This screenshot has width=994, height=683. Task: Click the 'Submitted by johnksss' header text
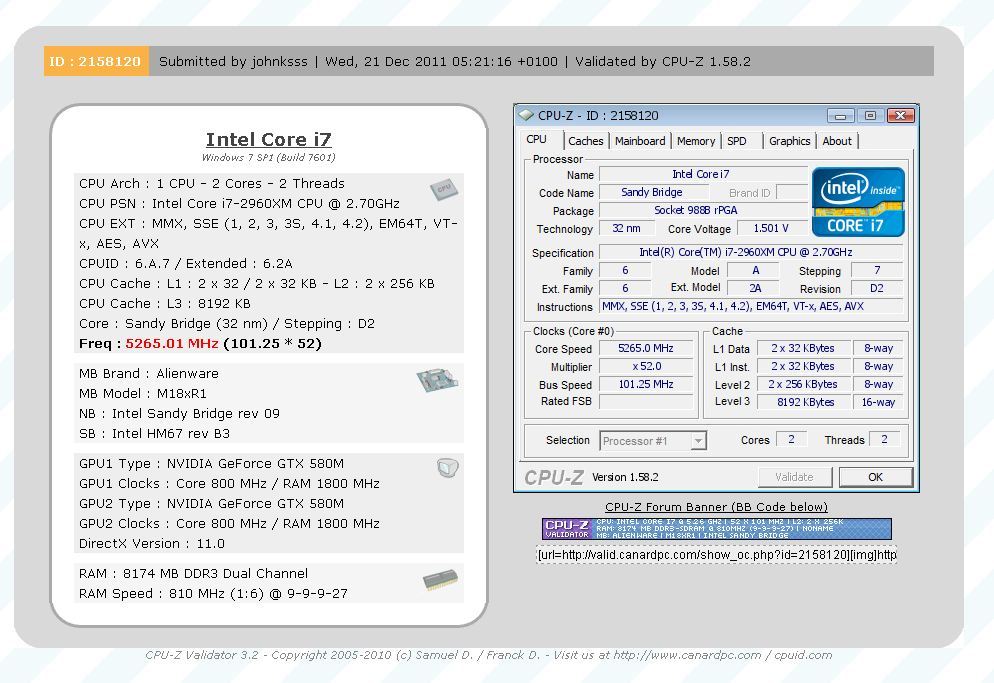(233, 62)
